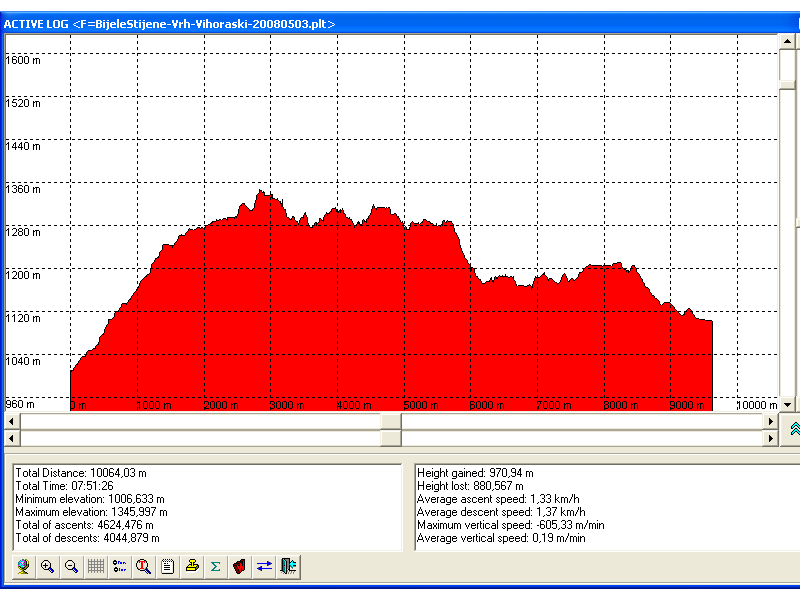Click the blue swap arrows icon
The width and height of the screenshot is (800, 600).
[264, 566]
